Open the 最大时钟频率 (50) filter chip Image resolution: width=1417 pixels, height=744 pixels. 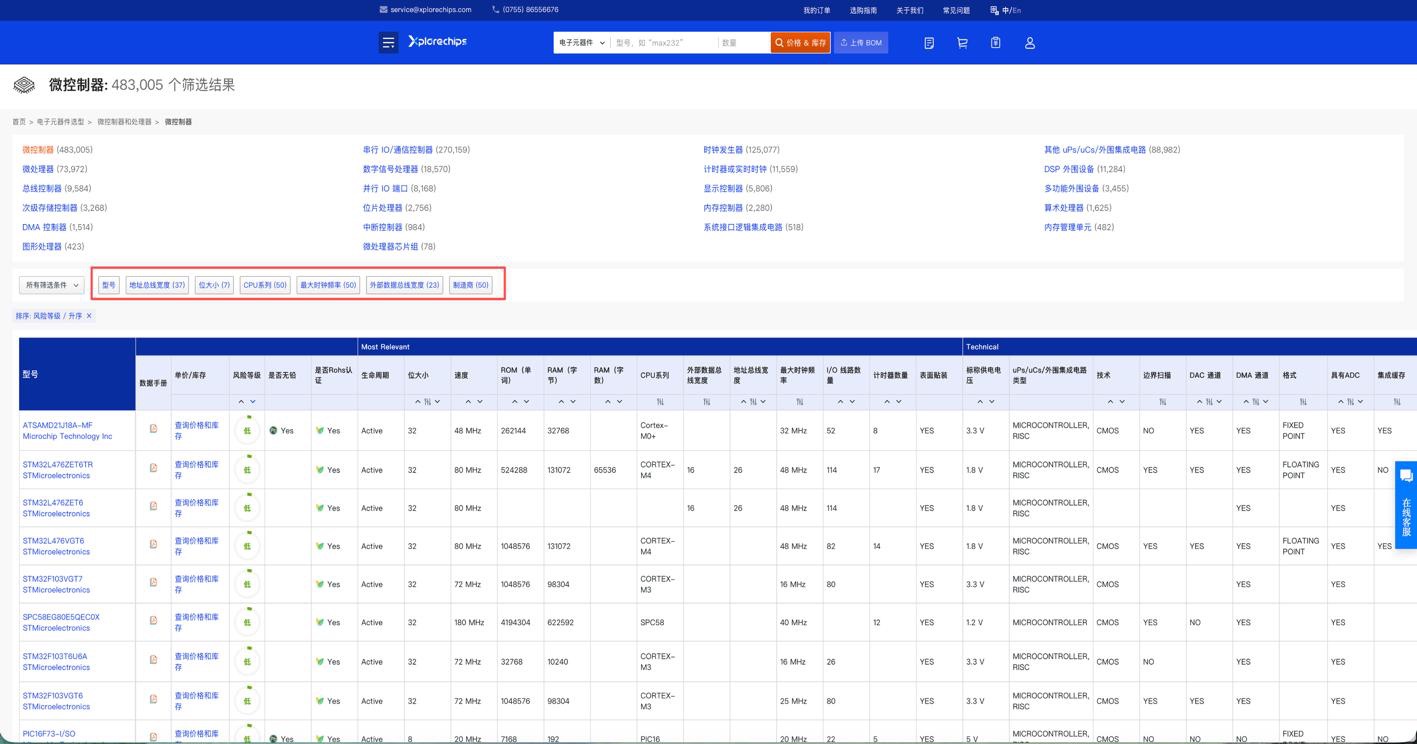328,285
